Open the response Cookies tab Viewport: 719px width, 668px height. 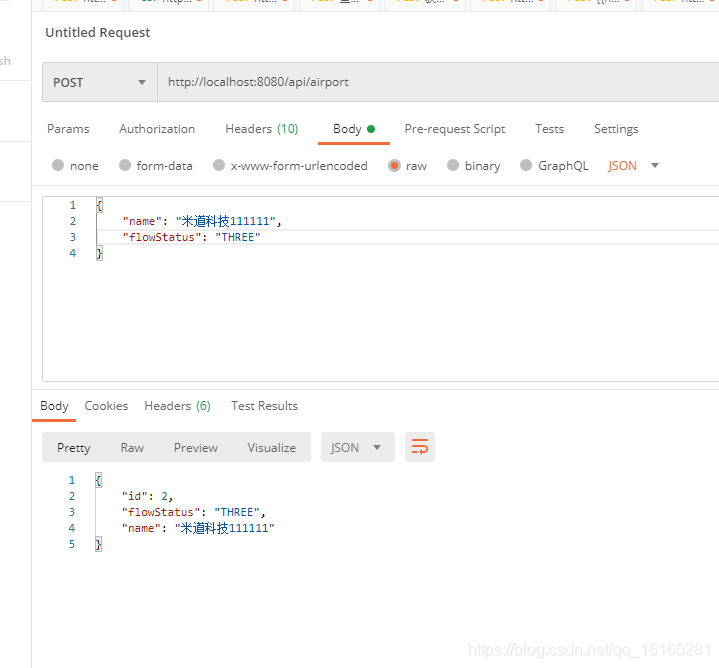106,406
